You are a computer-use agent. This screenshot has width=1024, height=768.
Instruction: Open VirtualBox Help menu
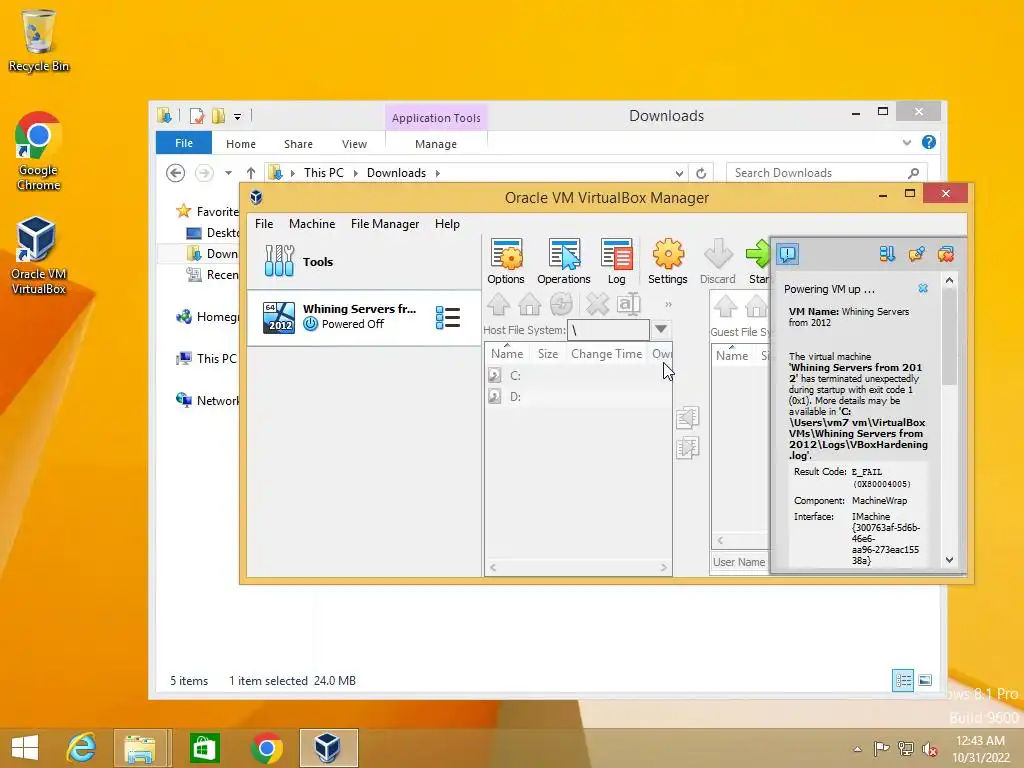click(447, 223)
